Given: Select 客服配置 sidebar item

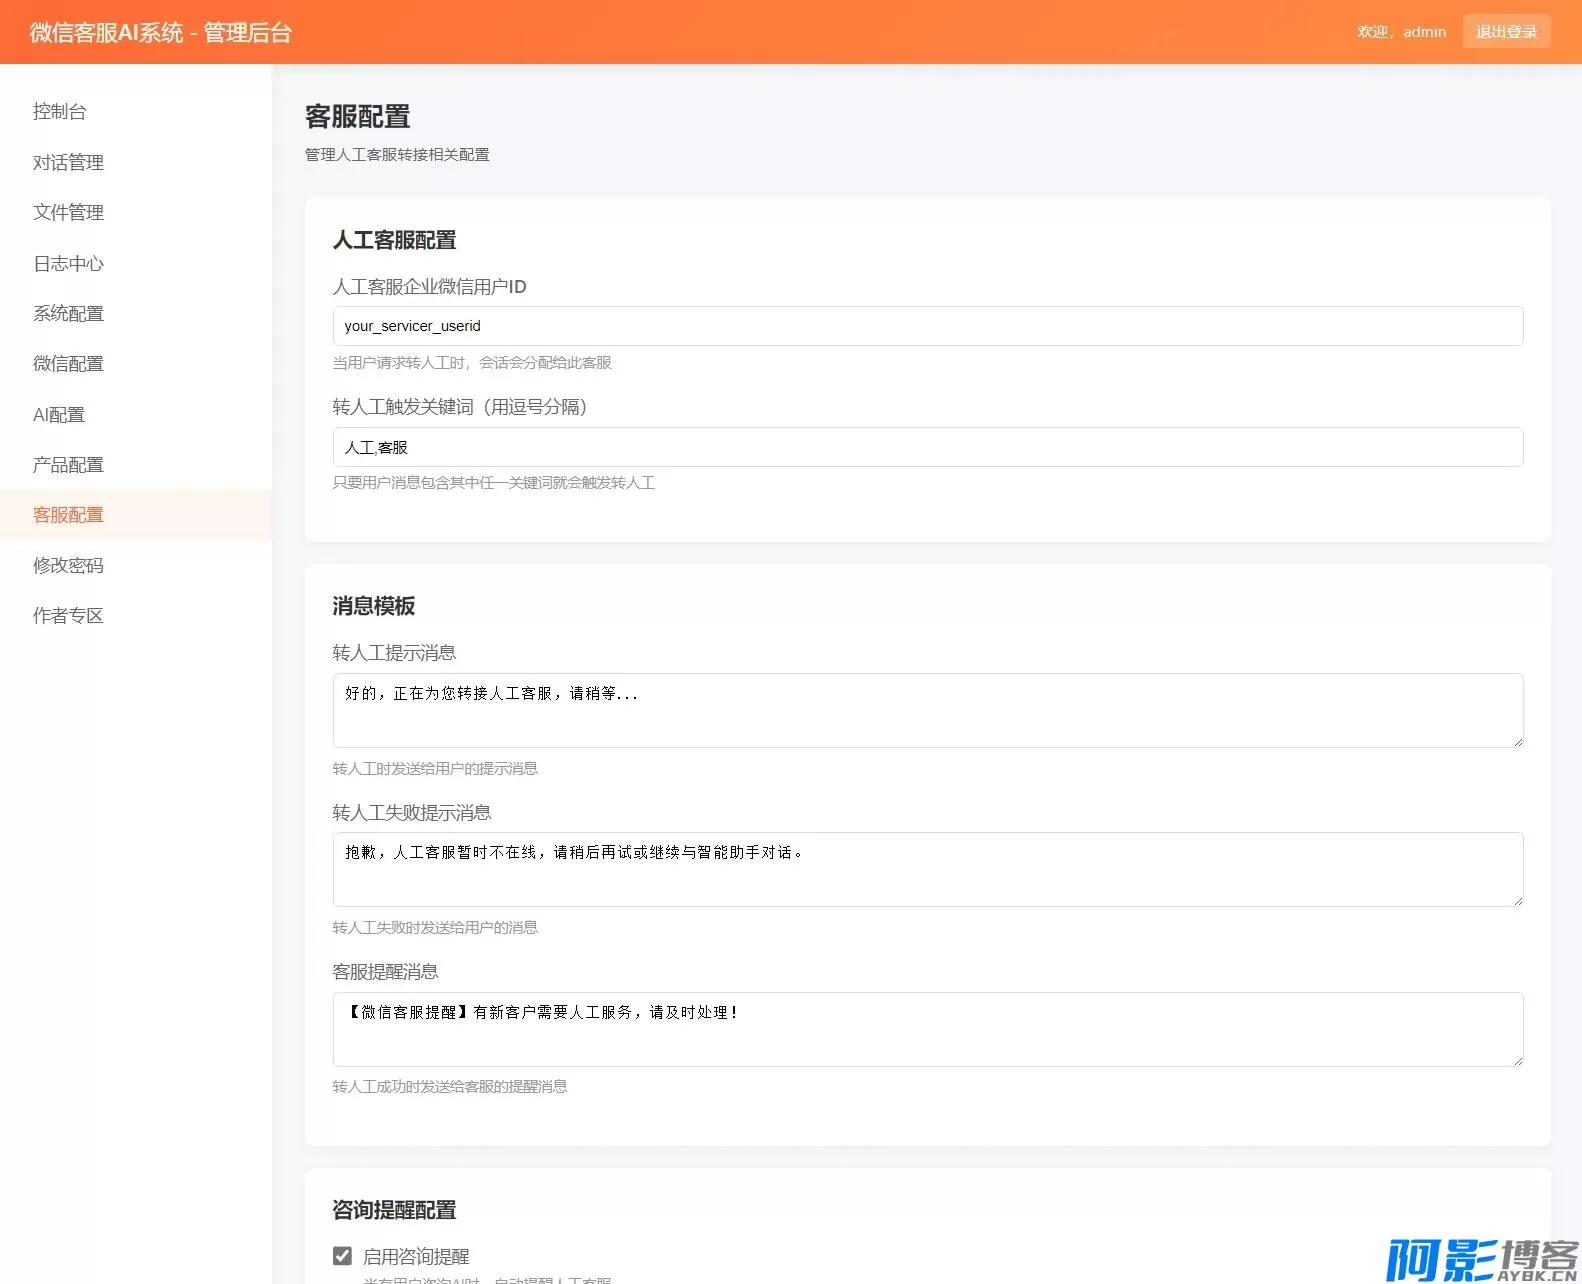Looking at the screenshot, I should tap(68, 515).
